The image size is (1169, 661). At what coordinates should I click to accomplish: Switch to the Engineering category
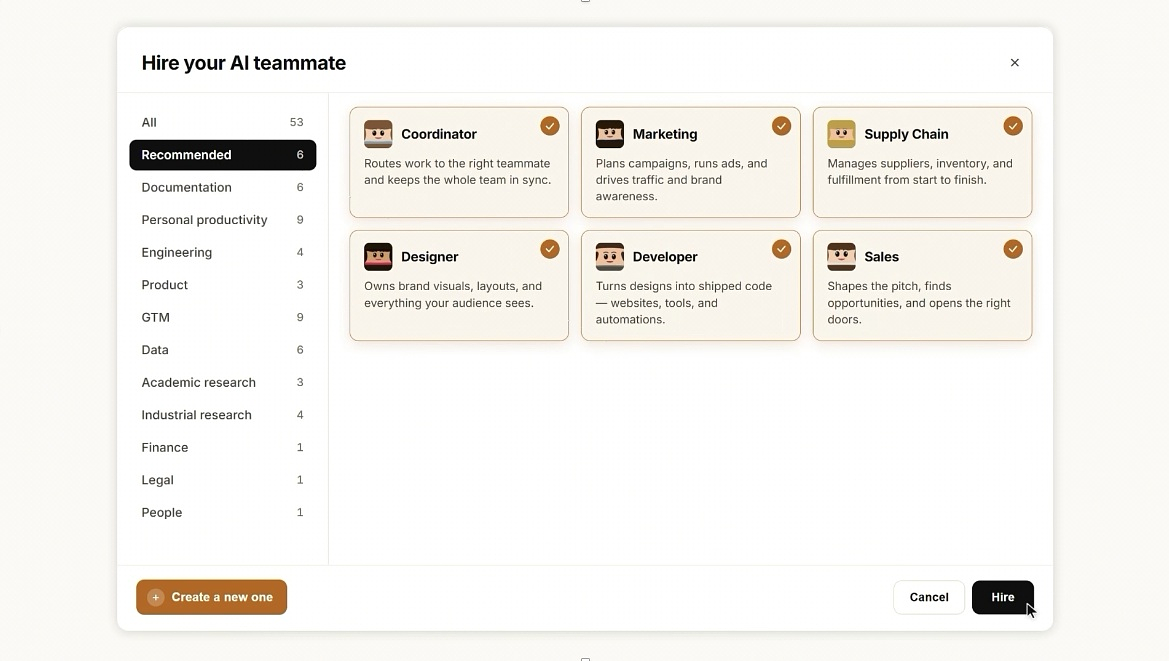click(x=222, y=252)
